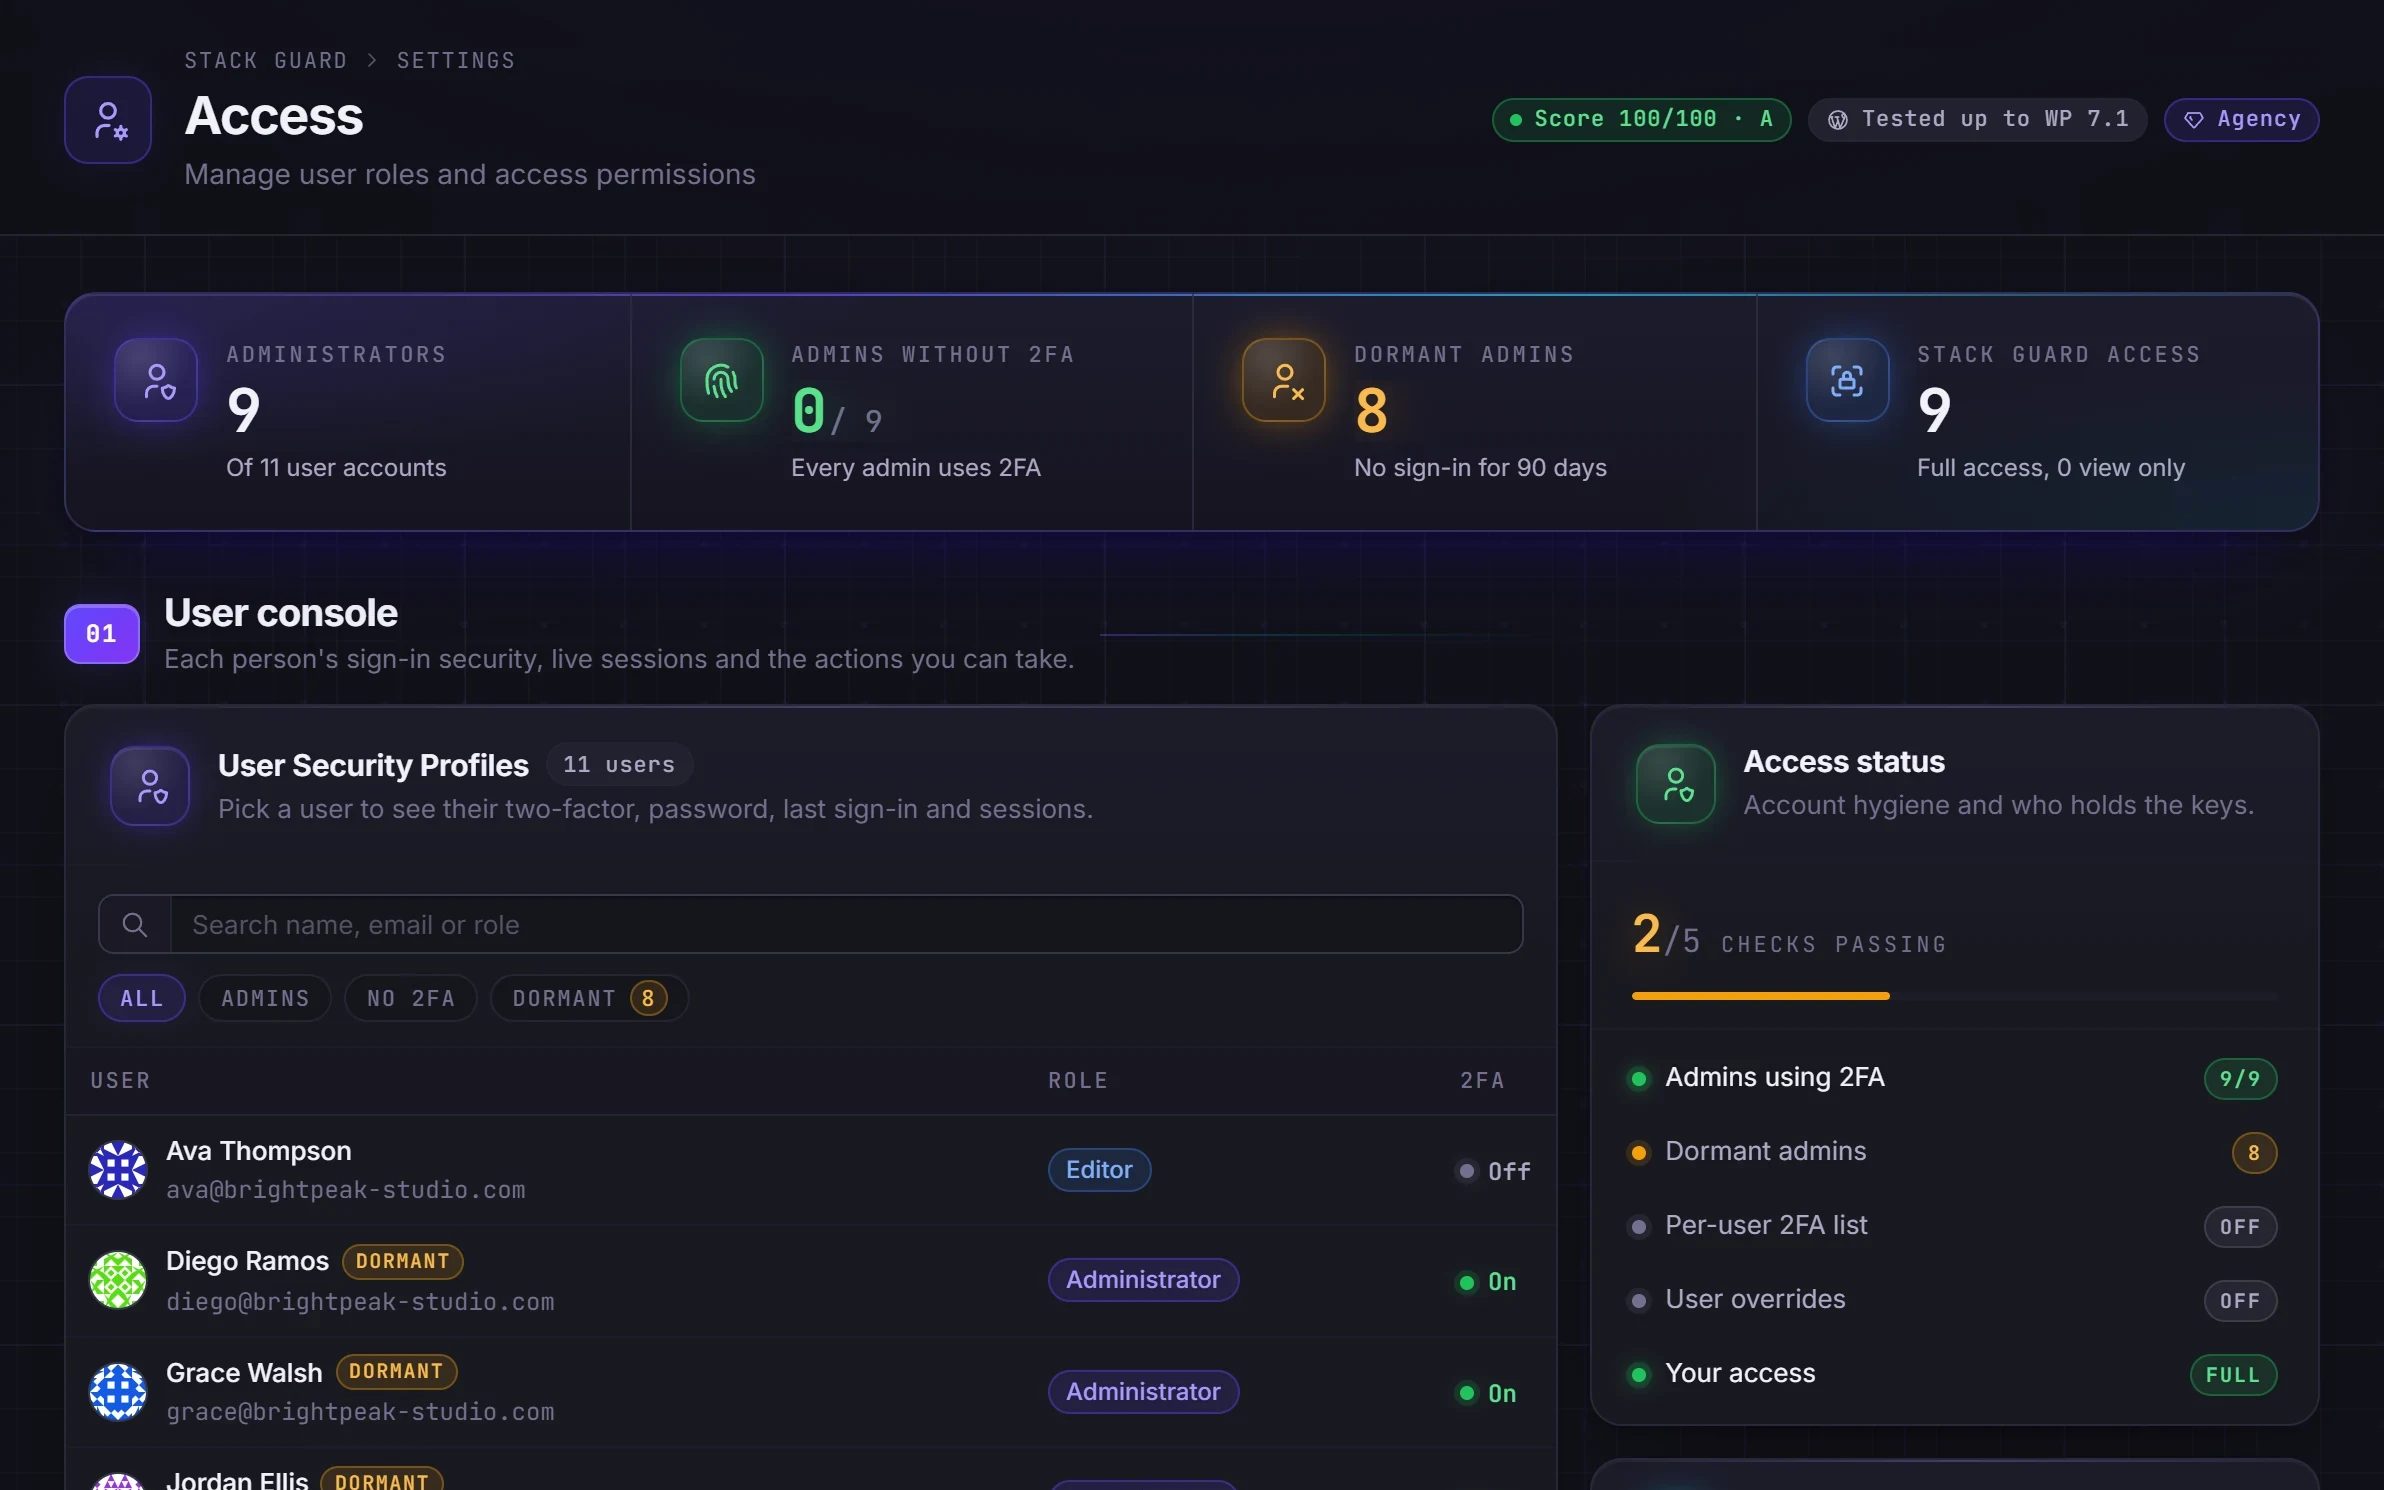The width and height of the screenshot is (2384, 1490).
Task: Click the Dormant admins check row
Action: 1954,1152
